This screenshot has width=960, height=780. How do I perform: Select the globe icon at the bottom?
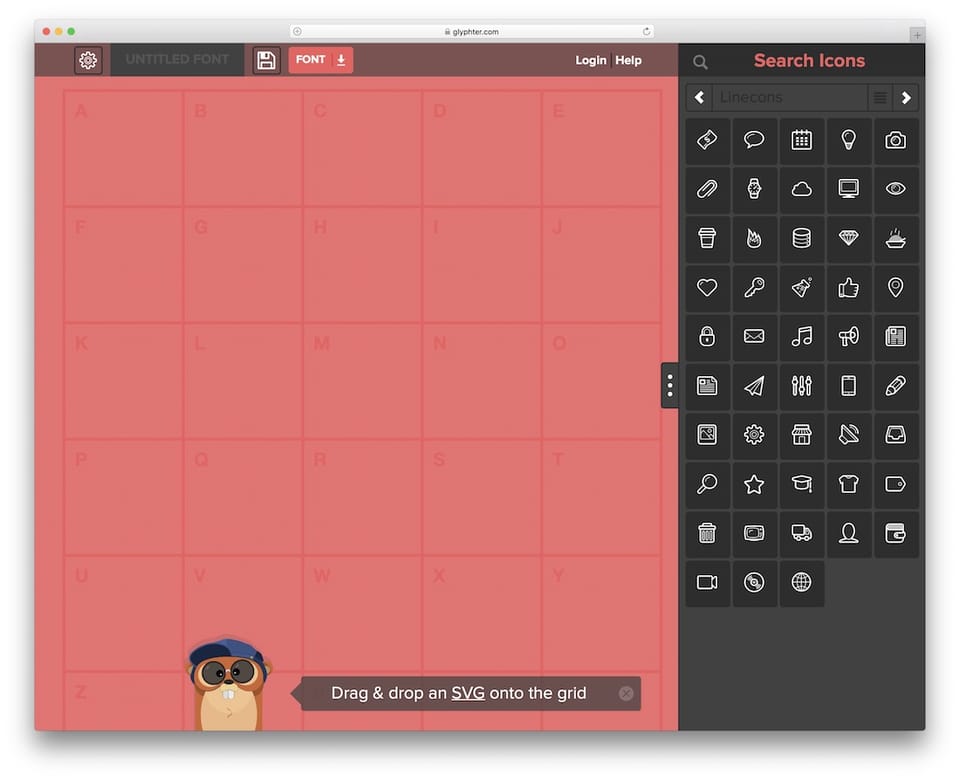pyautogui.click(x=801, y=583)
